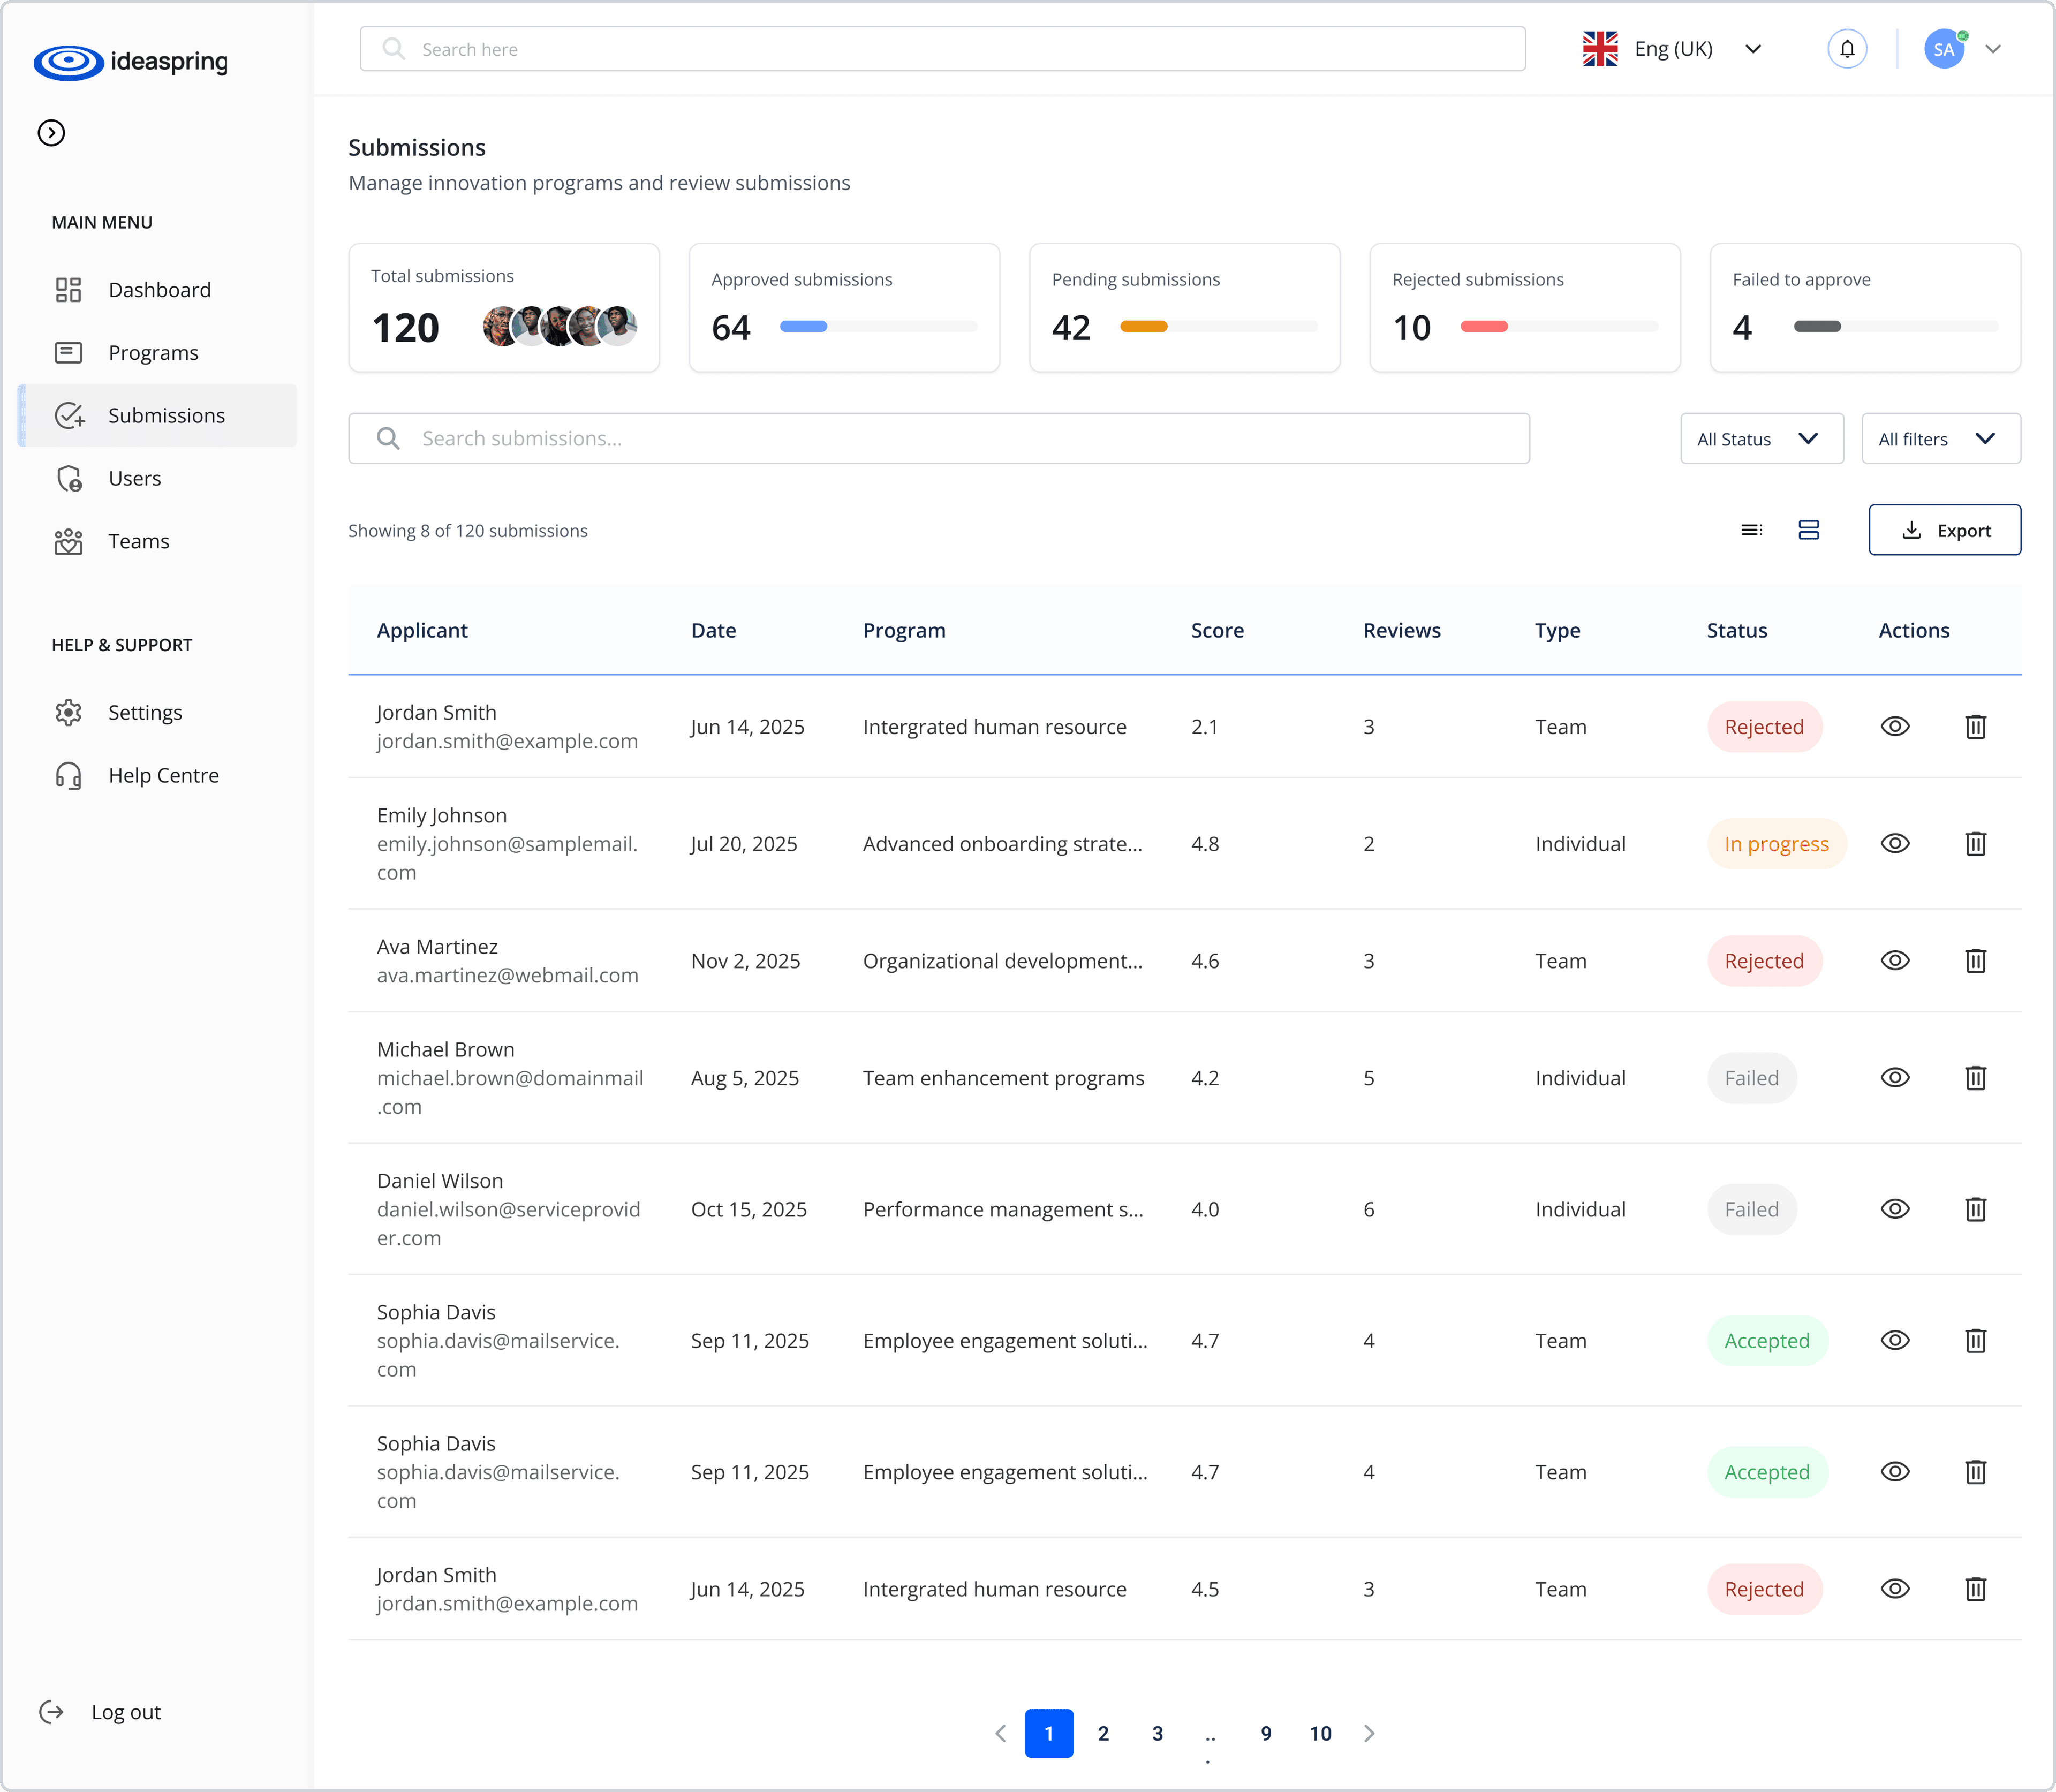This screenshot has width=2056, height=1792.
Task: Open Settings from the main menu
Action: pos(146,712)
